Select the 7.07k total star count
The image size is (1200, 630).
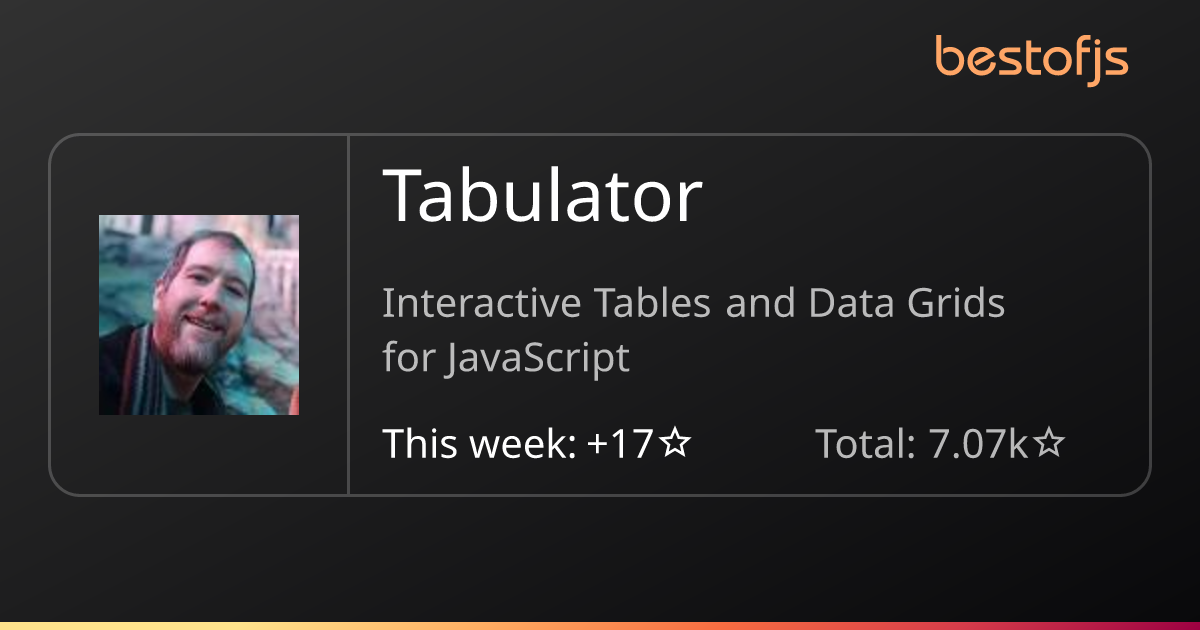[x=979, y=443]
